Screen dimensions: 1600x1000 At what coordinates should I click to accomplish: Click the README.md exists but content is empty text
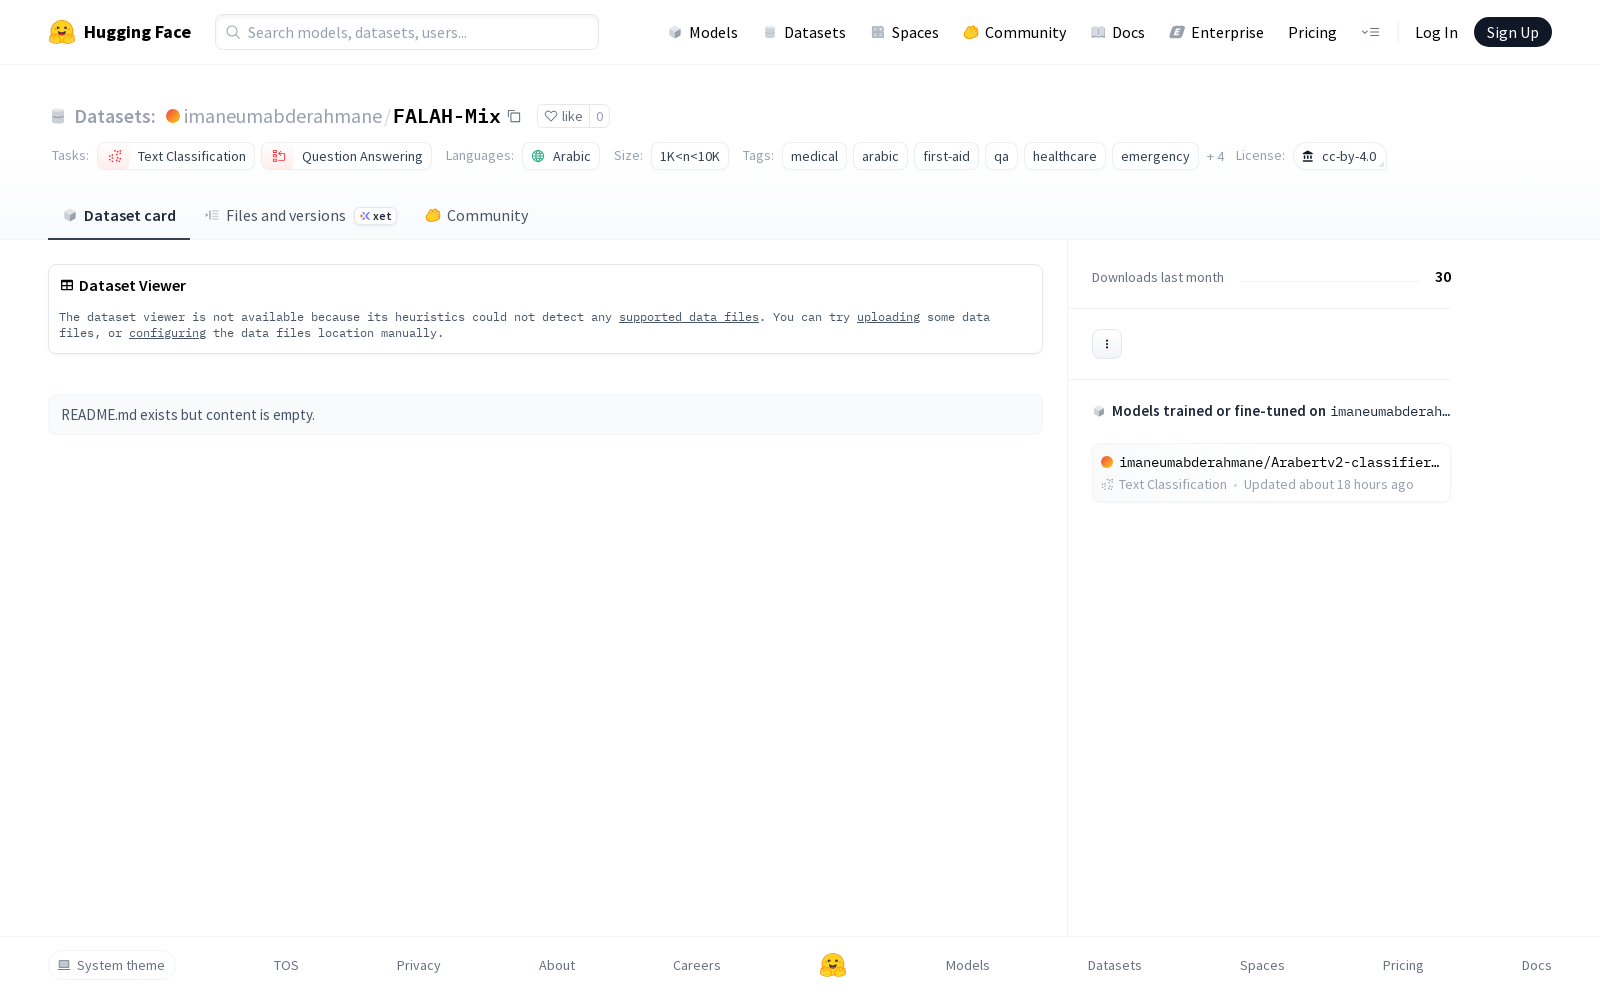[x=188, y=415]
